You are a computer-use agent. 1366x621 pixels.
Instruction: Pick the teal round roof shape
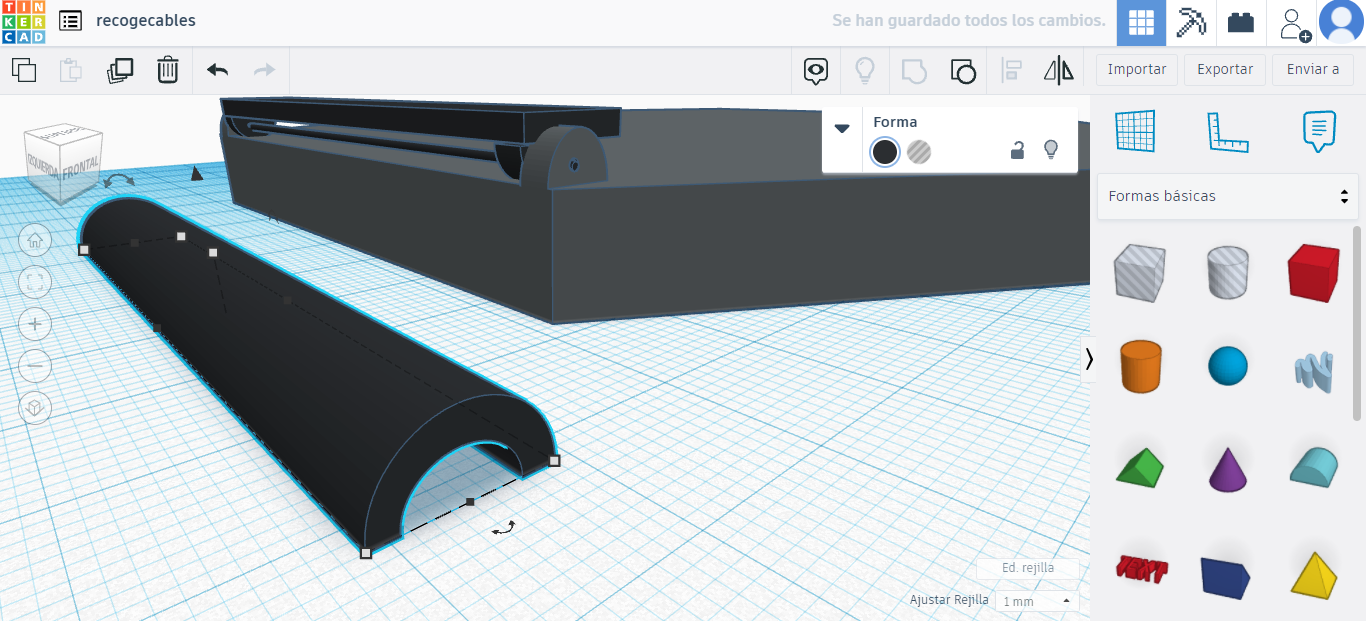(1313, 467)
